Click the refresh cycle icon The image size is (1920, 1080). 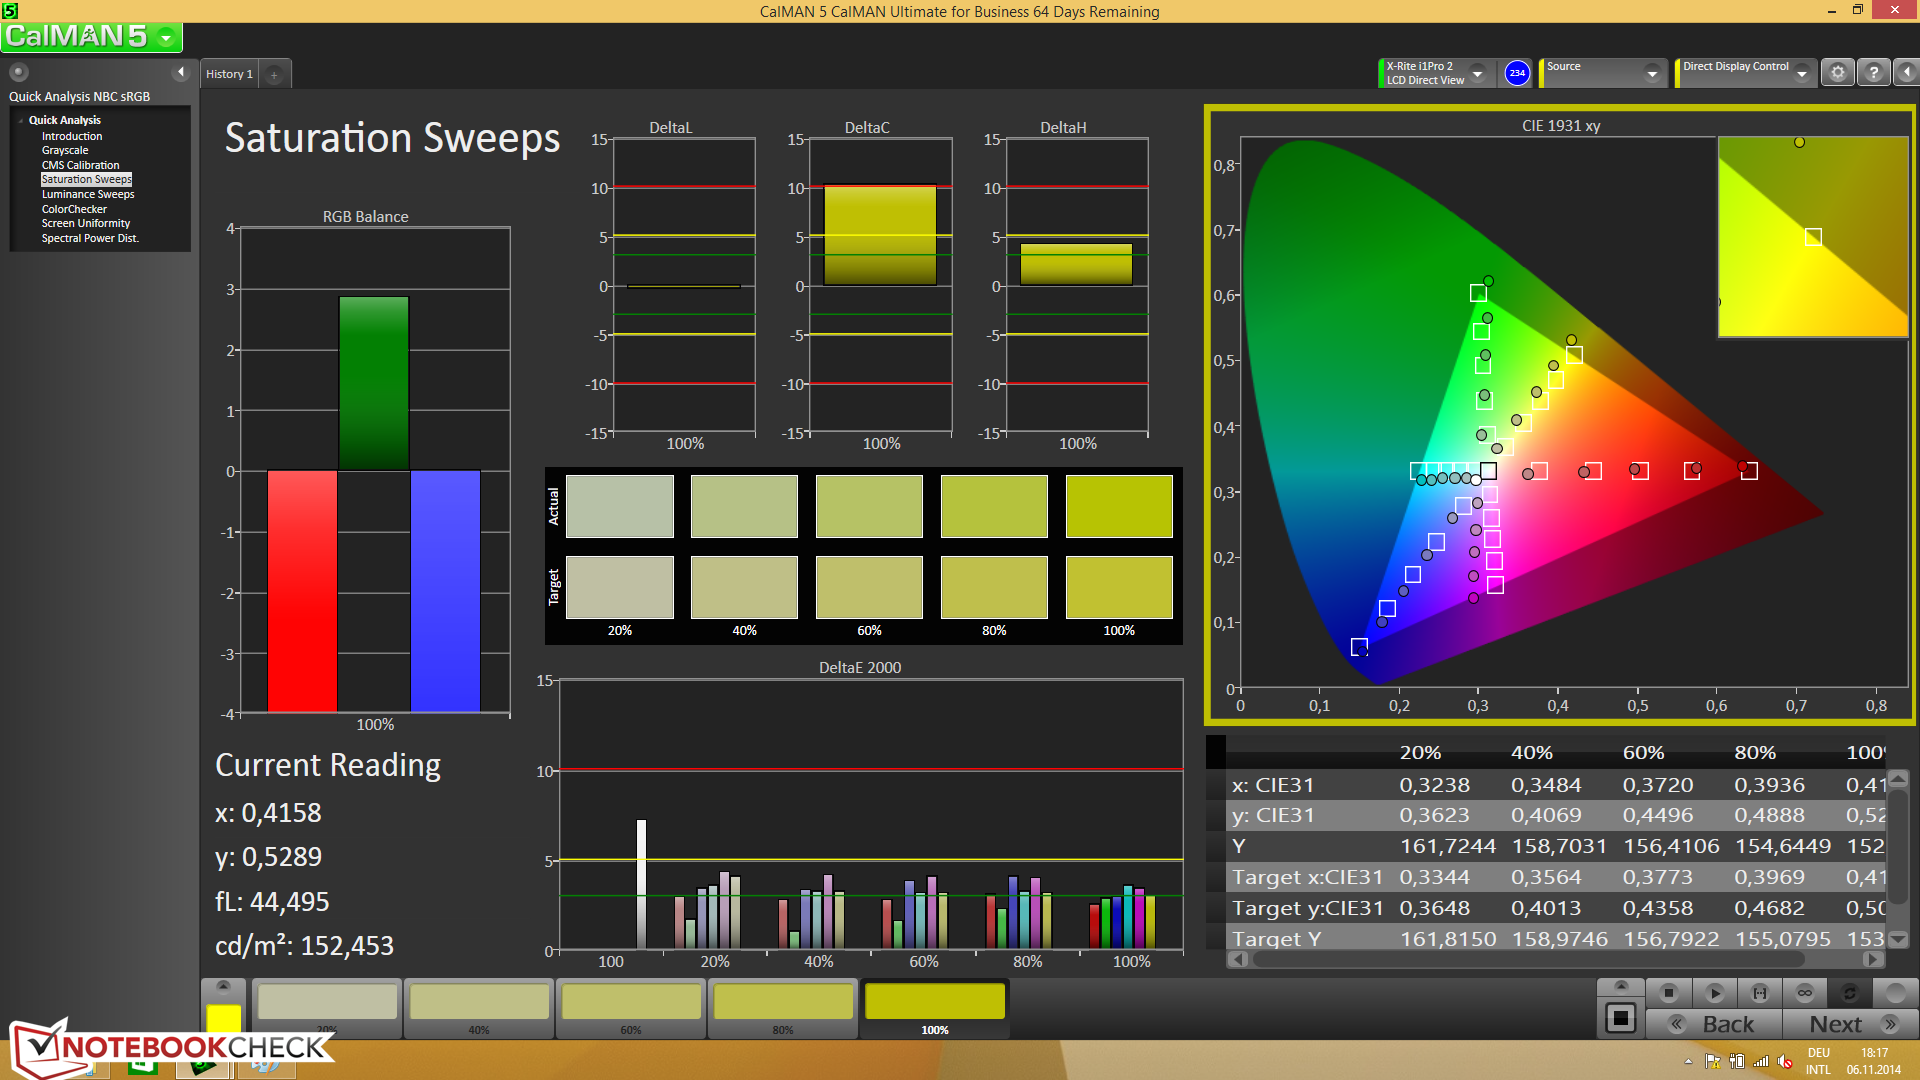(1850, 993)
